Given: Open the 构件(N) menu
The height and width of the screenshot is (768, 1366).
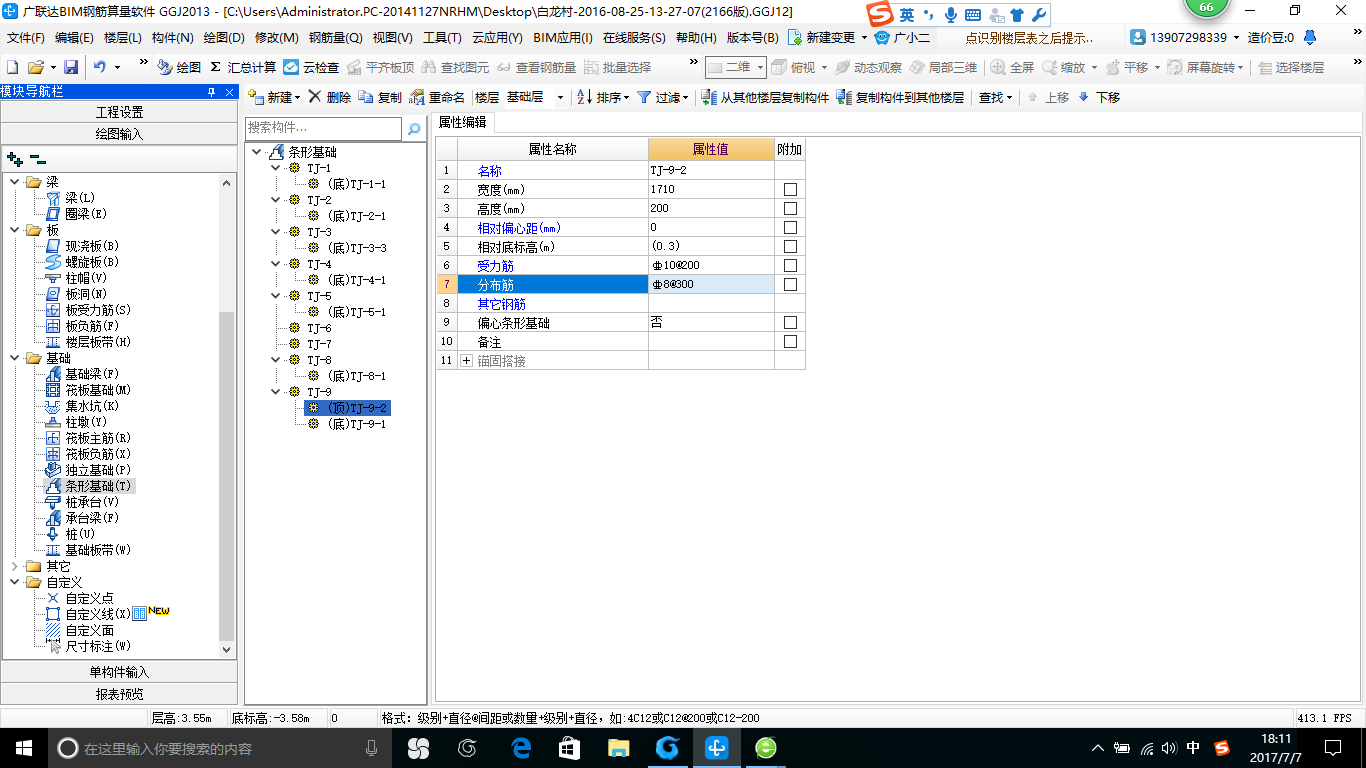Looking at the screenshot, I should tap(172, 38).
